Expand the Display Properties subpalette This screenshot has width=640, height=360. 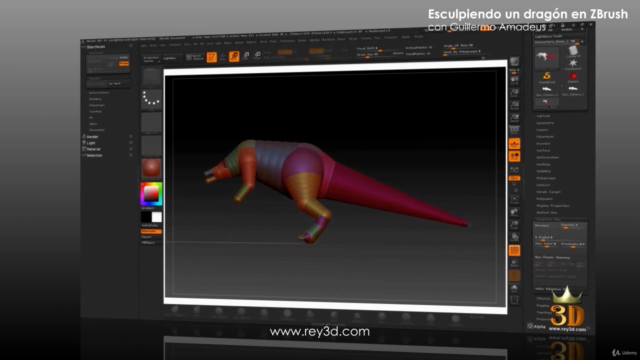(553, 206)
